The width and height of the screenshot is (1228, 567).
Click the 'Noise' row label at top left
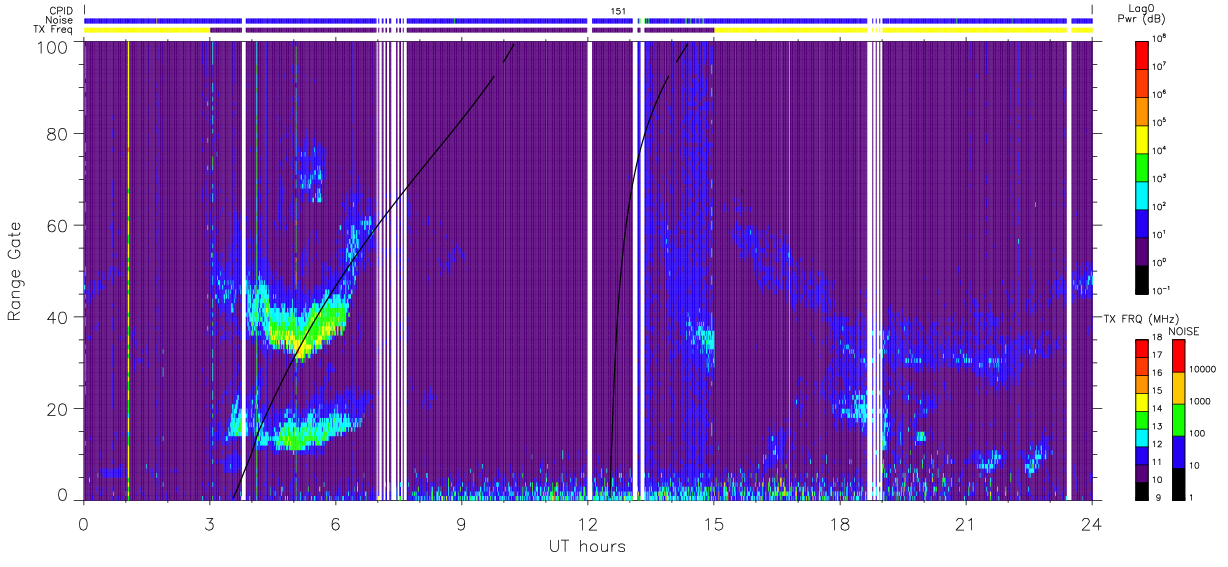pos(61,20)
